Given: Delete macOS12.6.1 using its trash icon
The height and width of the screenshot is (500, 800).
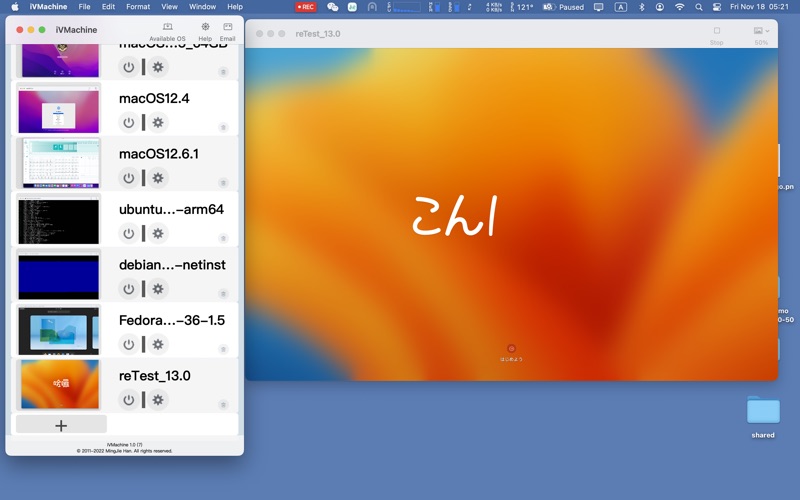Looking at the screenshot, I should coord(223,183).
